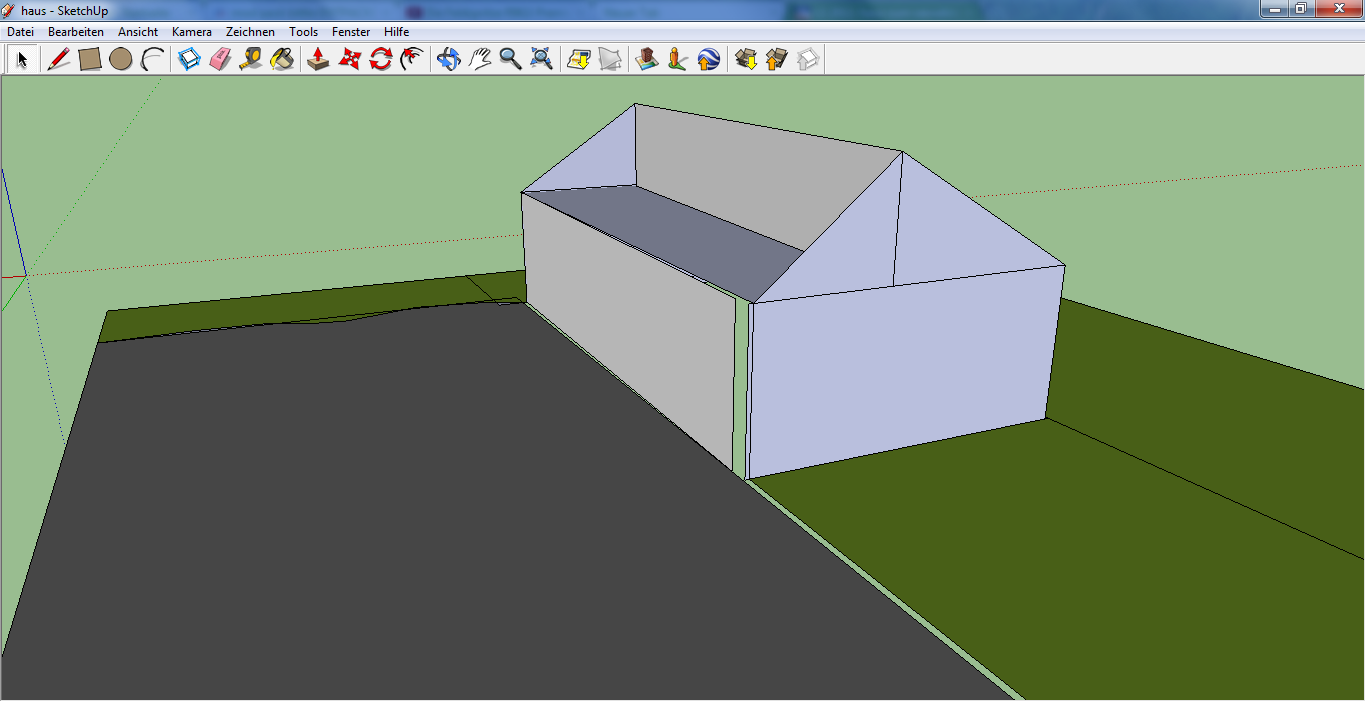
Task: Open the Zeichnen menu
Action: point(250,32)
